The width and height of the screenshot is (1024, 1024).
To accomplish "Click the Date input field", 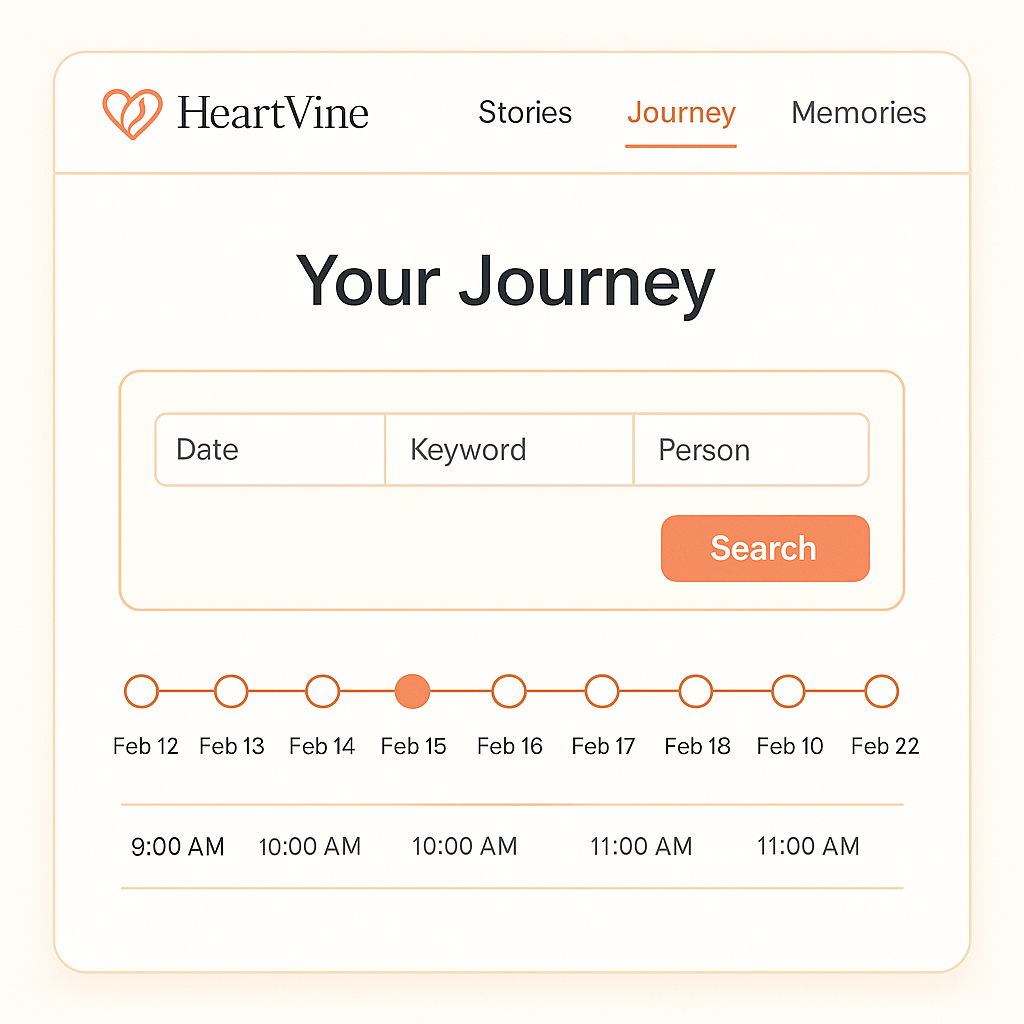I will 268,449.
